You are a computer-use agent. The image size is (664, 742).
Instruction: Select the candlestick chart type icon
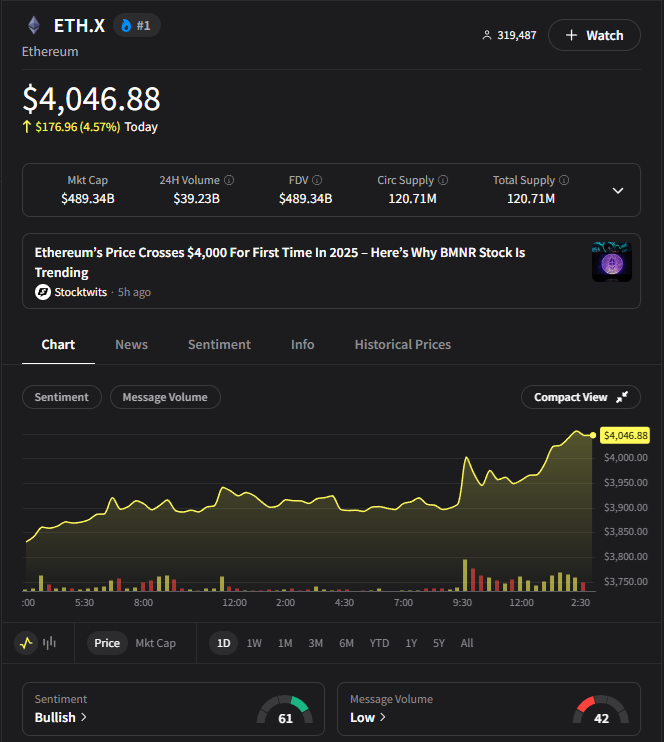[49, 643]
